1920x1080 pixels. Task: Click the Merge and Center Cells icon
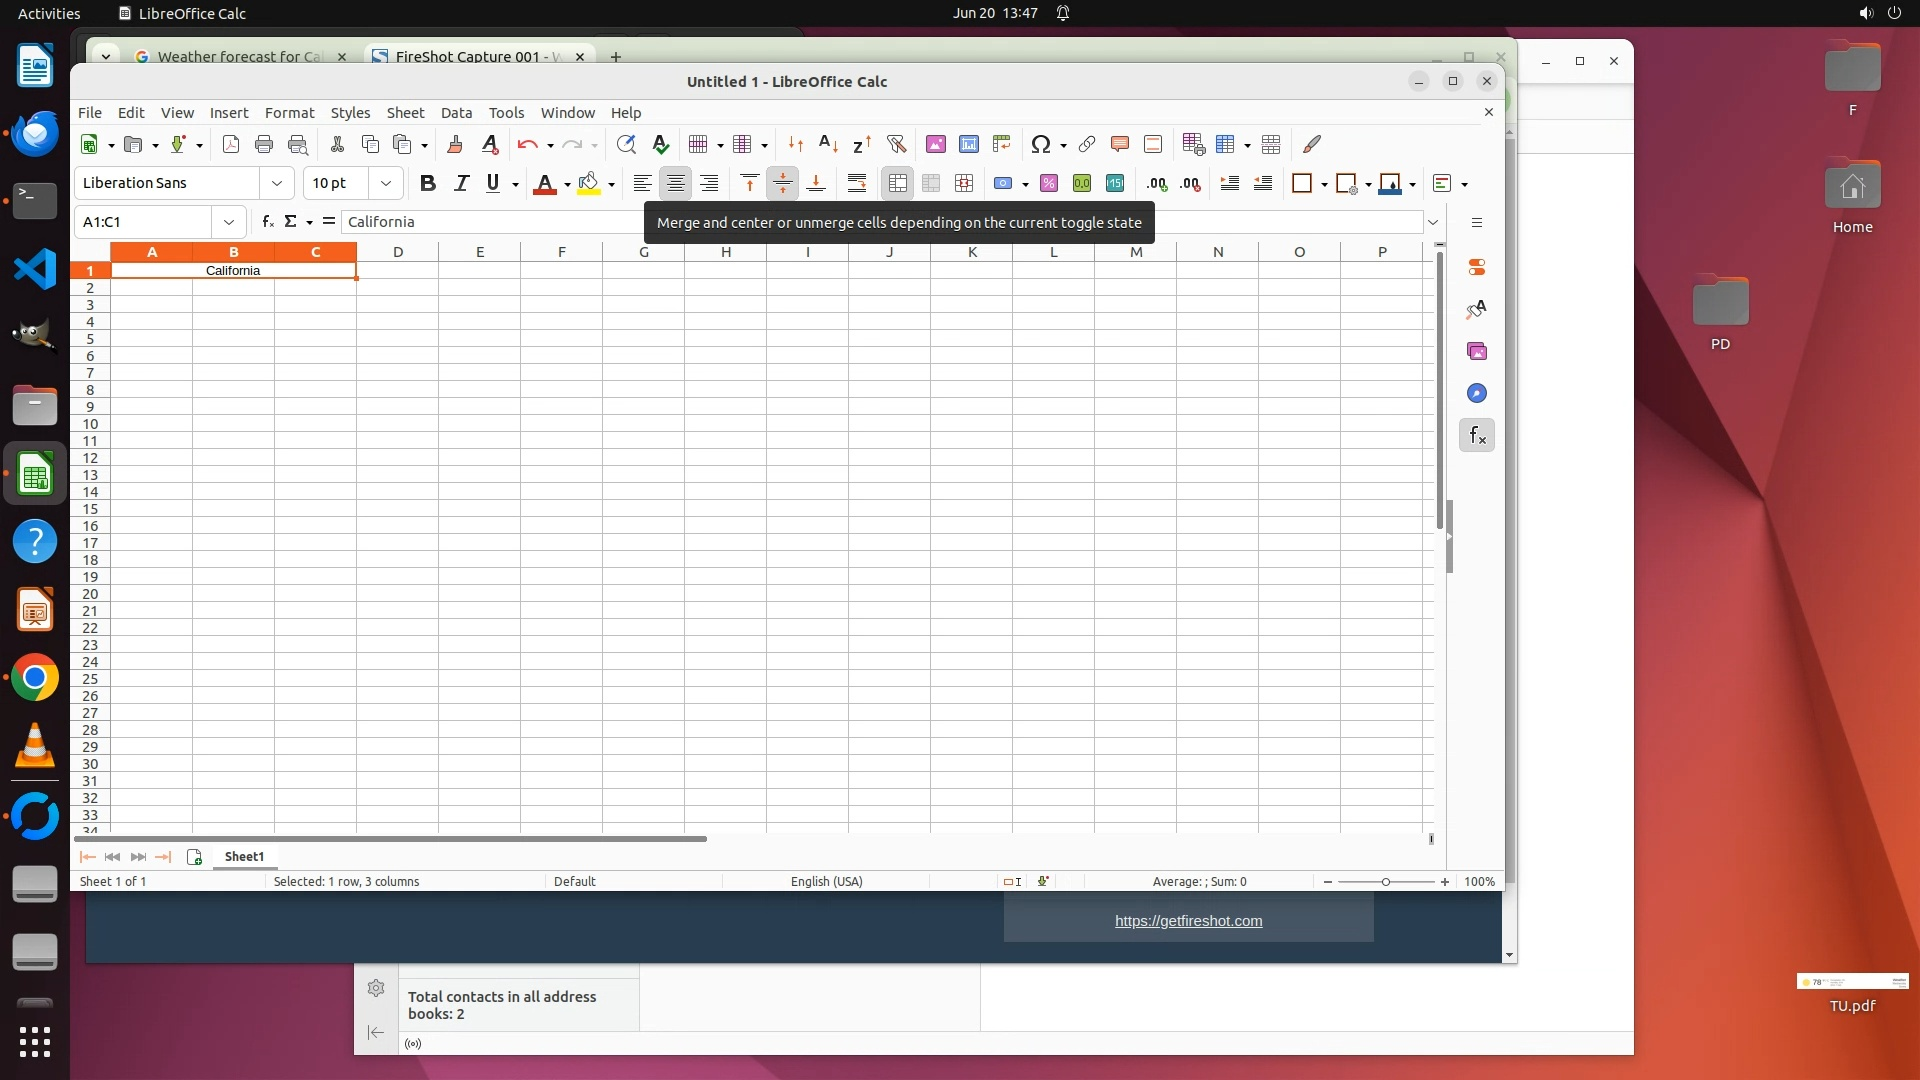pos(897,183)
